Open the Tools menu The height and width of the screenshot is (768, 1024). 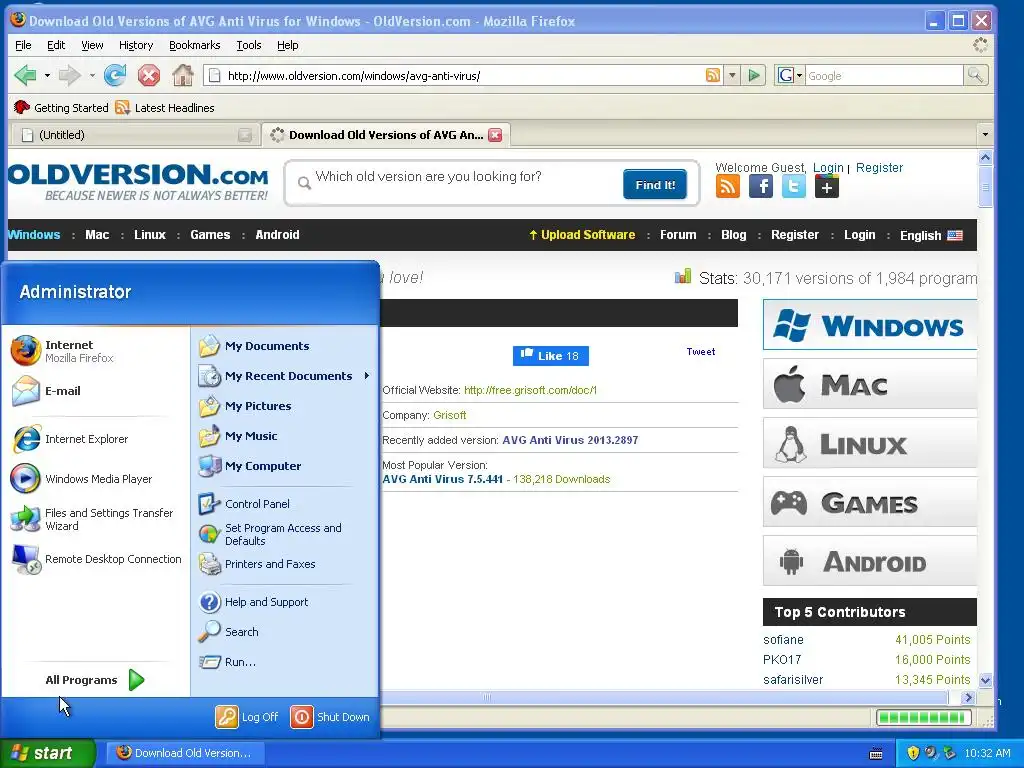tap(249, 45)
